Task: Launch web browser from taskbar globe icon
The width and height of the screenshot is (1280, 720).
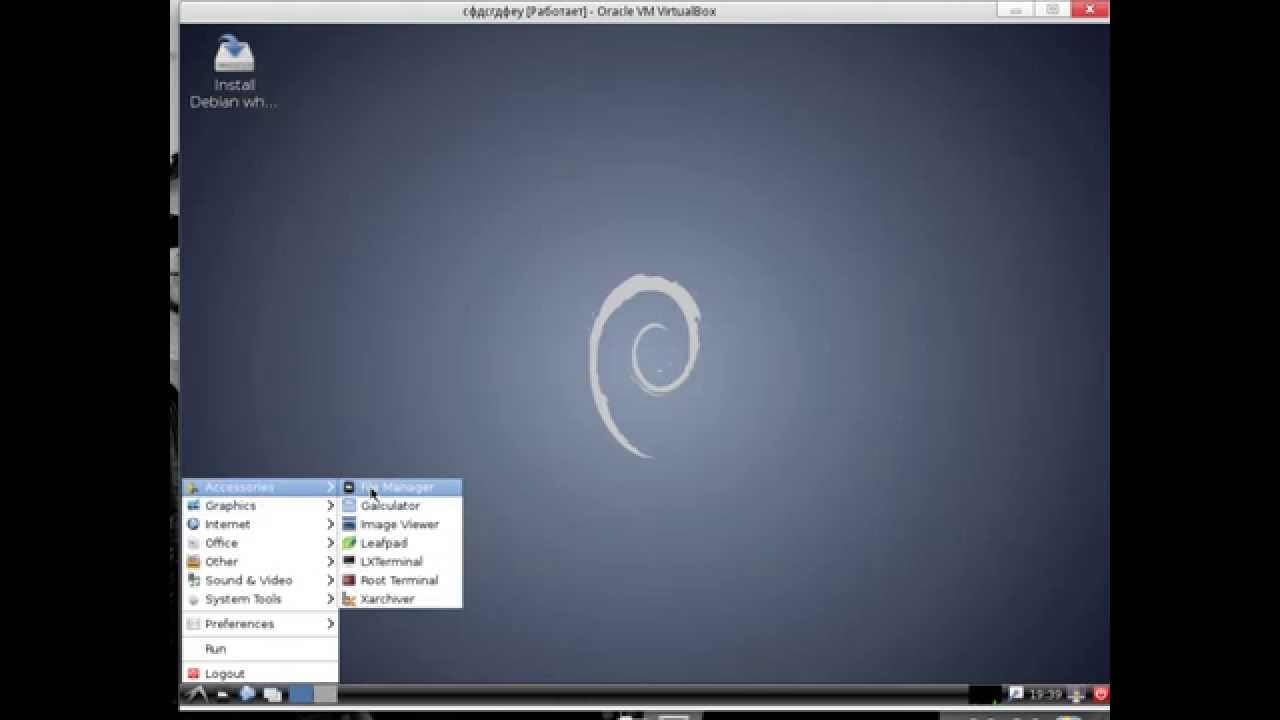Action: pos(247,694)
